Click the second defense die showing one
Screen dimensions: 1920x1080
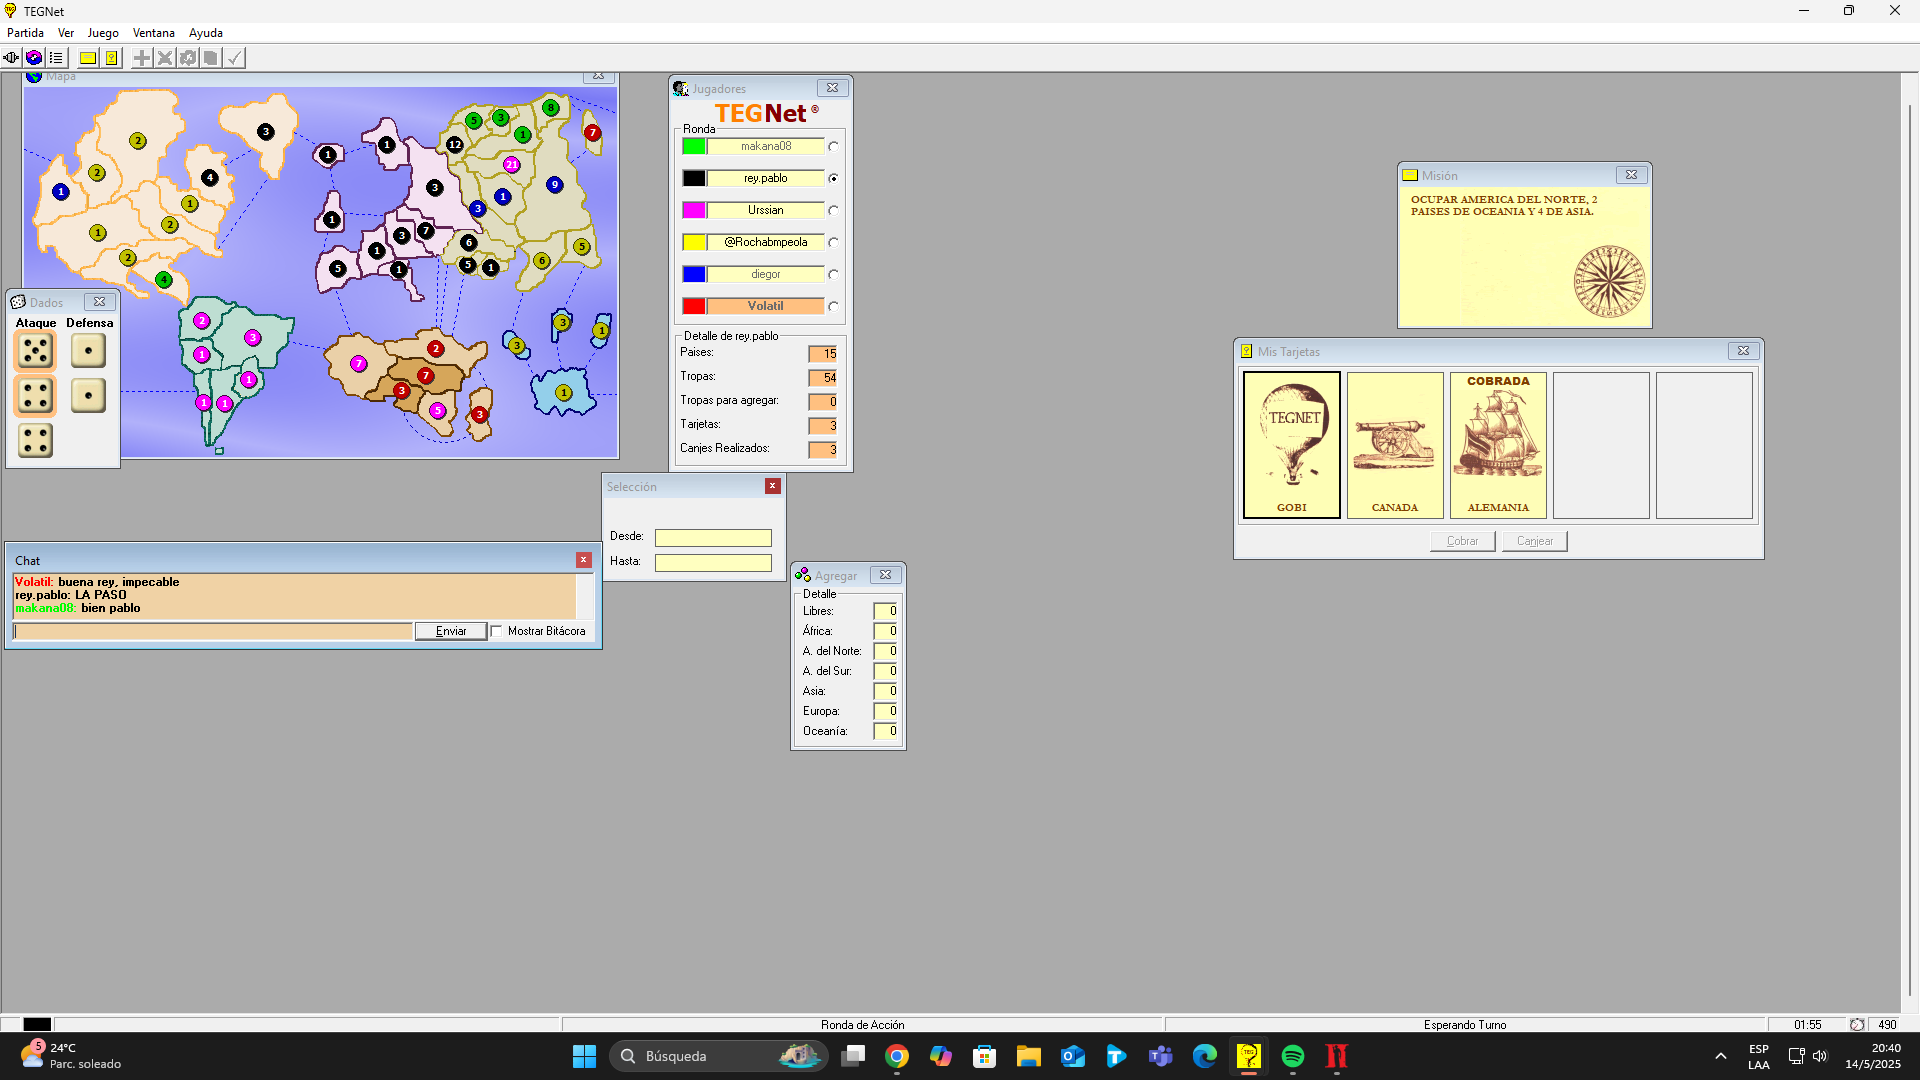[89, 396]
